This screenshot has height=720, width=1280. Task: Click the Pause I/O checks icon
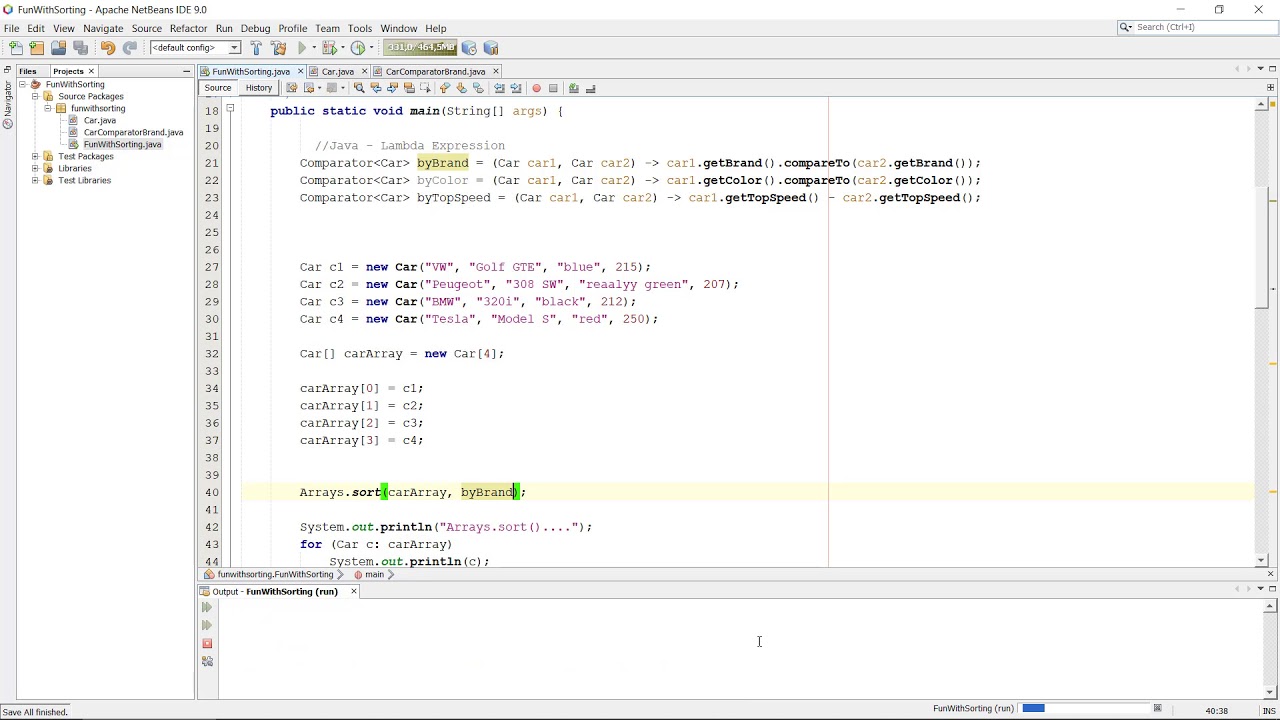pyautogui.click(x=491, y=47)
